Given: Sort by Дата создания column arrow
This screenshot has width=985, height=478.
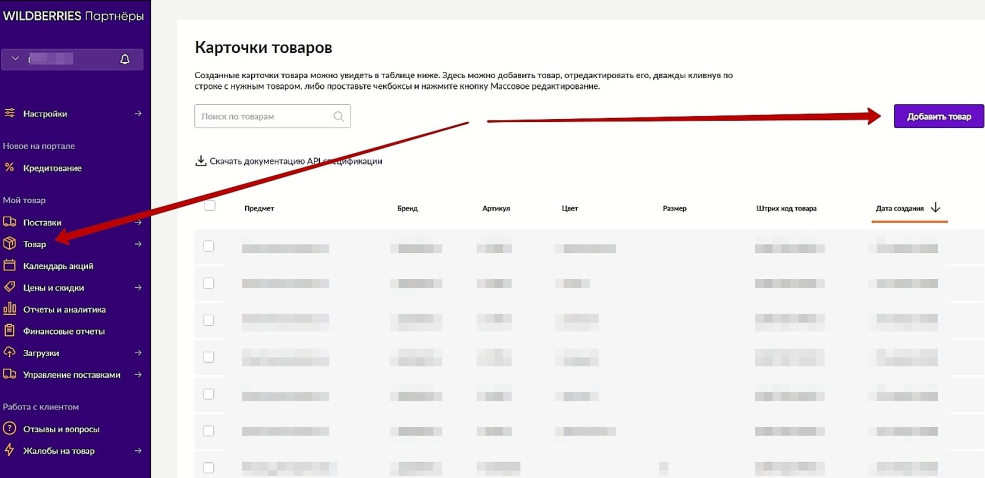Looking at the screenshot, I should [936, 208].
